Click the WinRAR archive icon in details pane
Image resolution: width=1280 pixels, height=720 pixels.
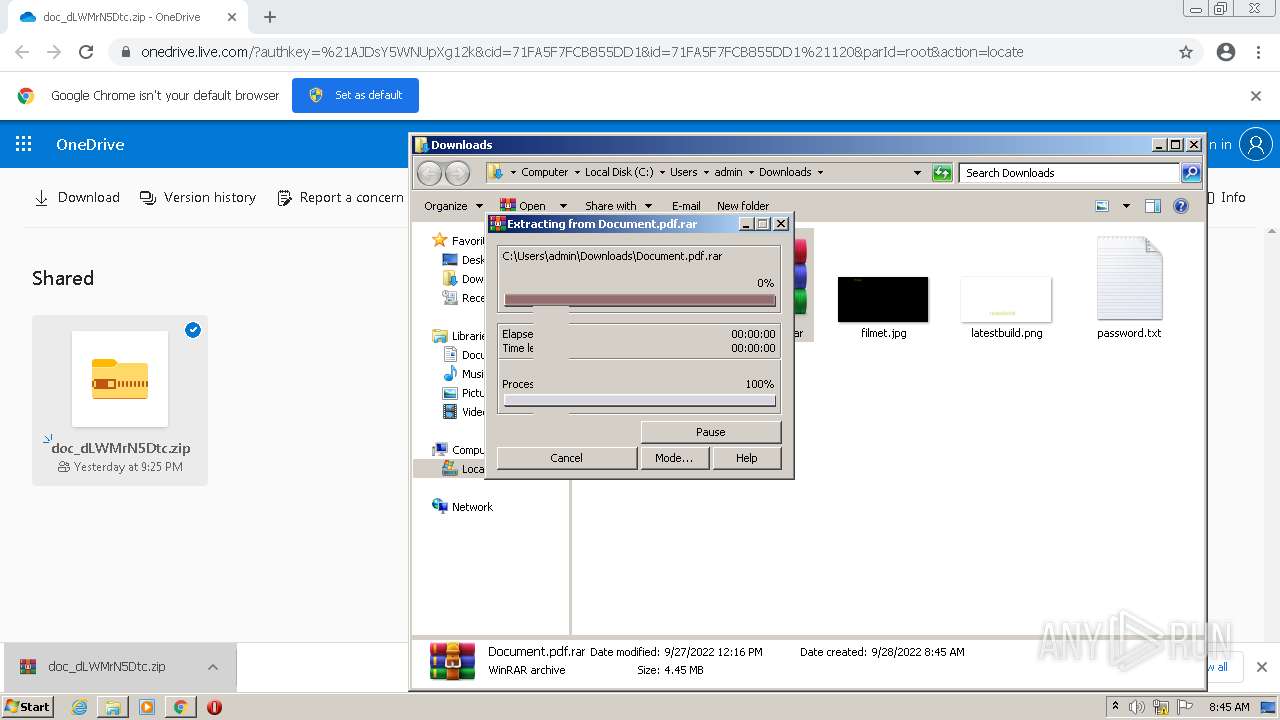(x=452, y=661)
